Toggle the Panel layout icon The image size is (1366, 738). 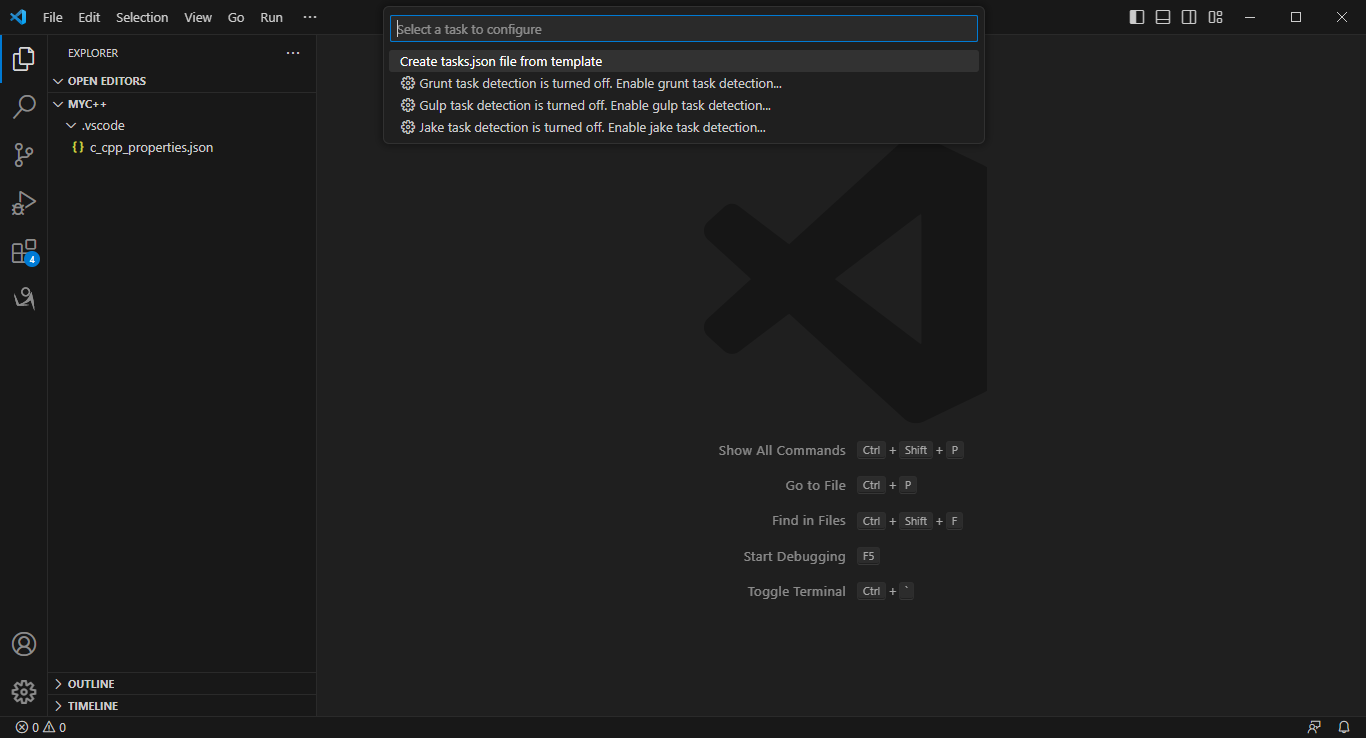(x=1163, y=17)
